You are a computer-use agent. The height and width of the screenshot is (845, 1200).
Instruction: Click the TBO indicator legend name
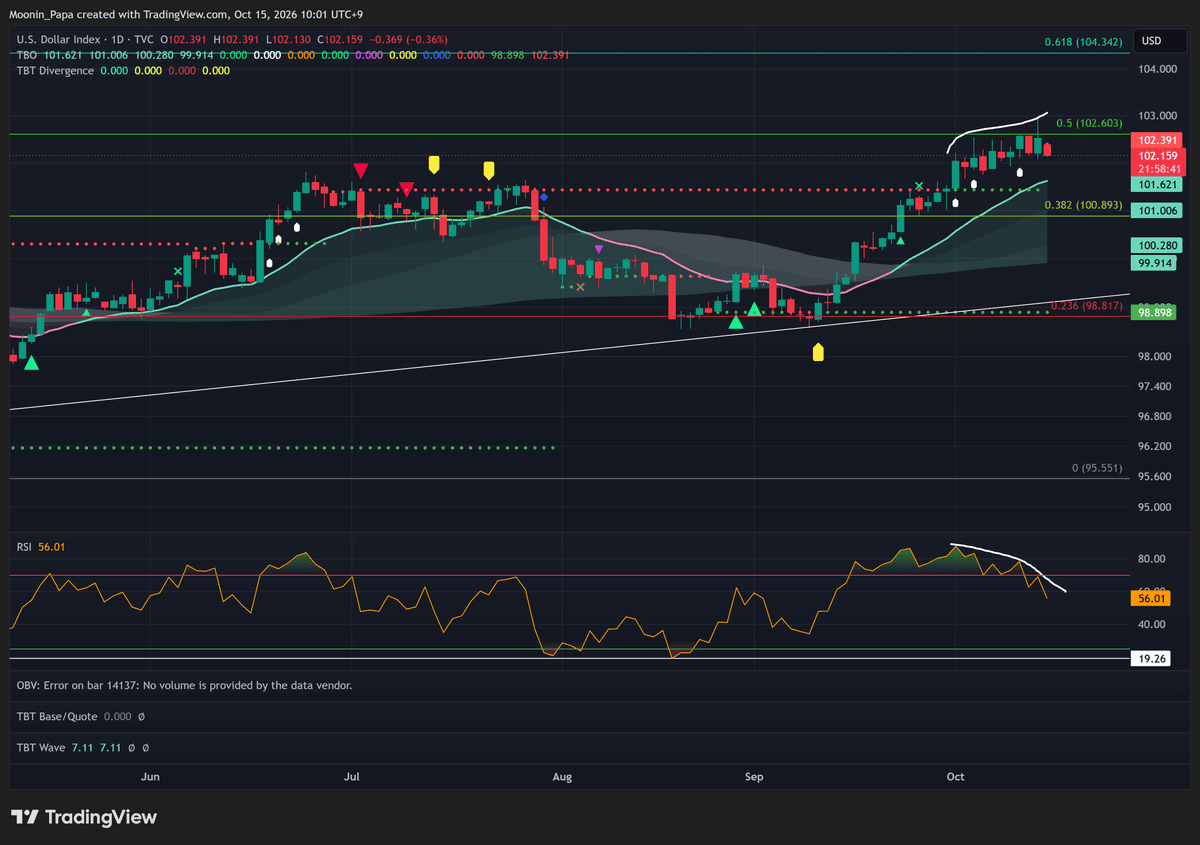click(27, 55)
